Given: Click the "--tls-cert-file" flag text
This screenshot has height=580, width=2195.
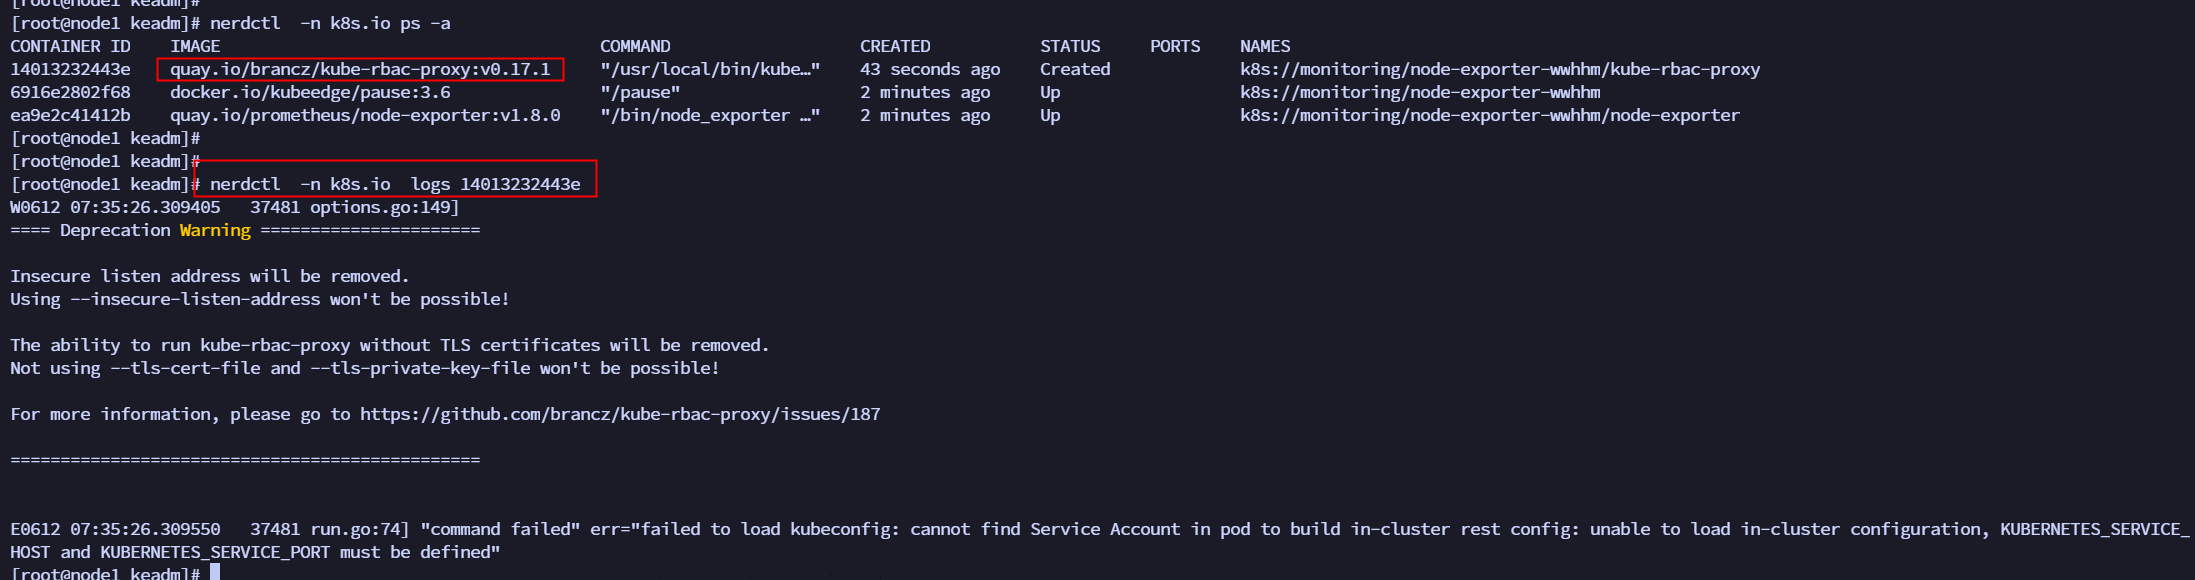Looking at the screenshot, I should 185,368.
